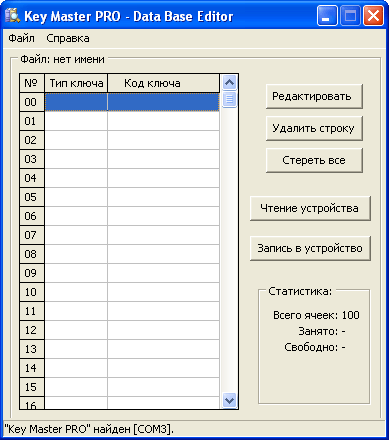Click the Тип ключа cell in row 05
The height and width of the screenshot is (440, 389).
pyautogui.click(x=76, y=197)
